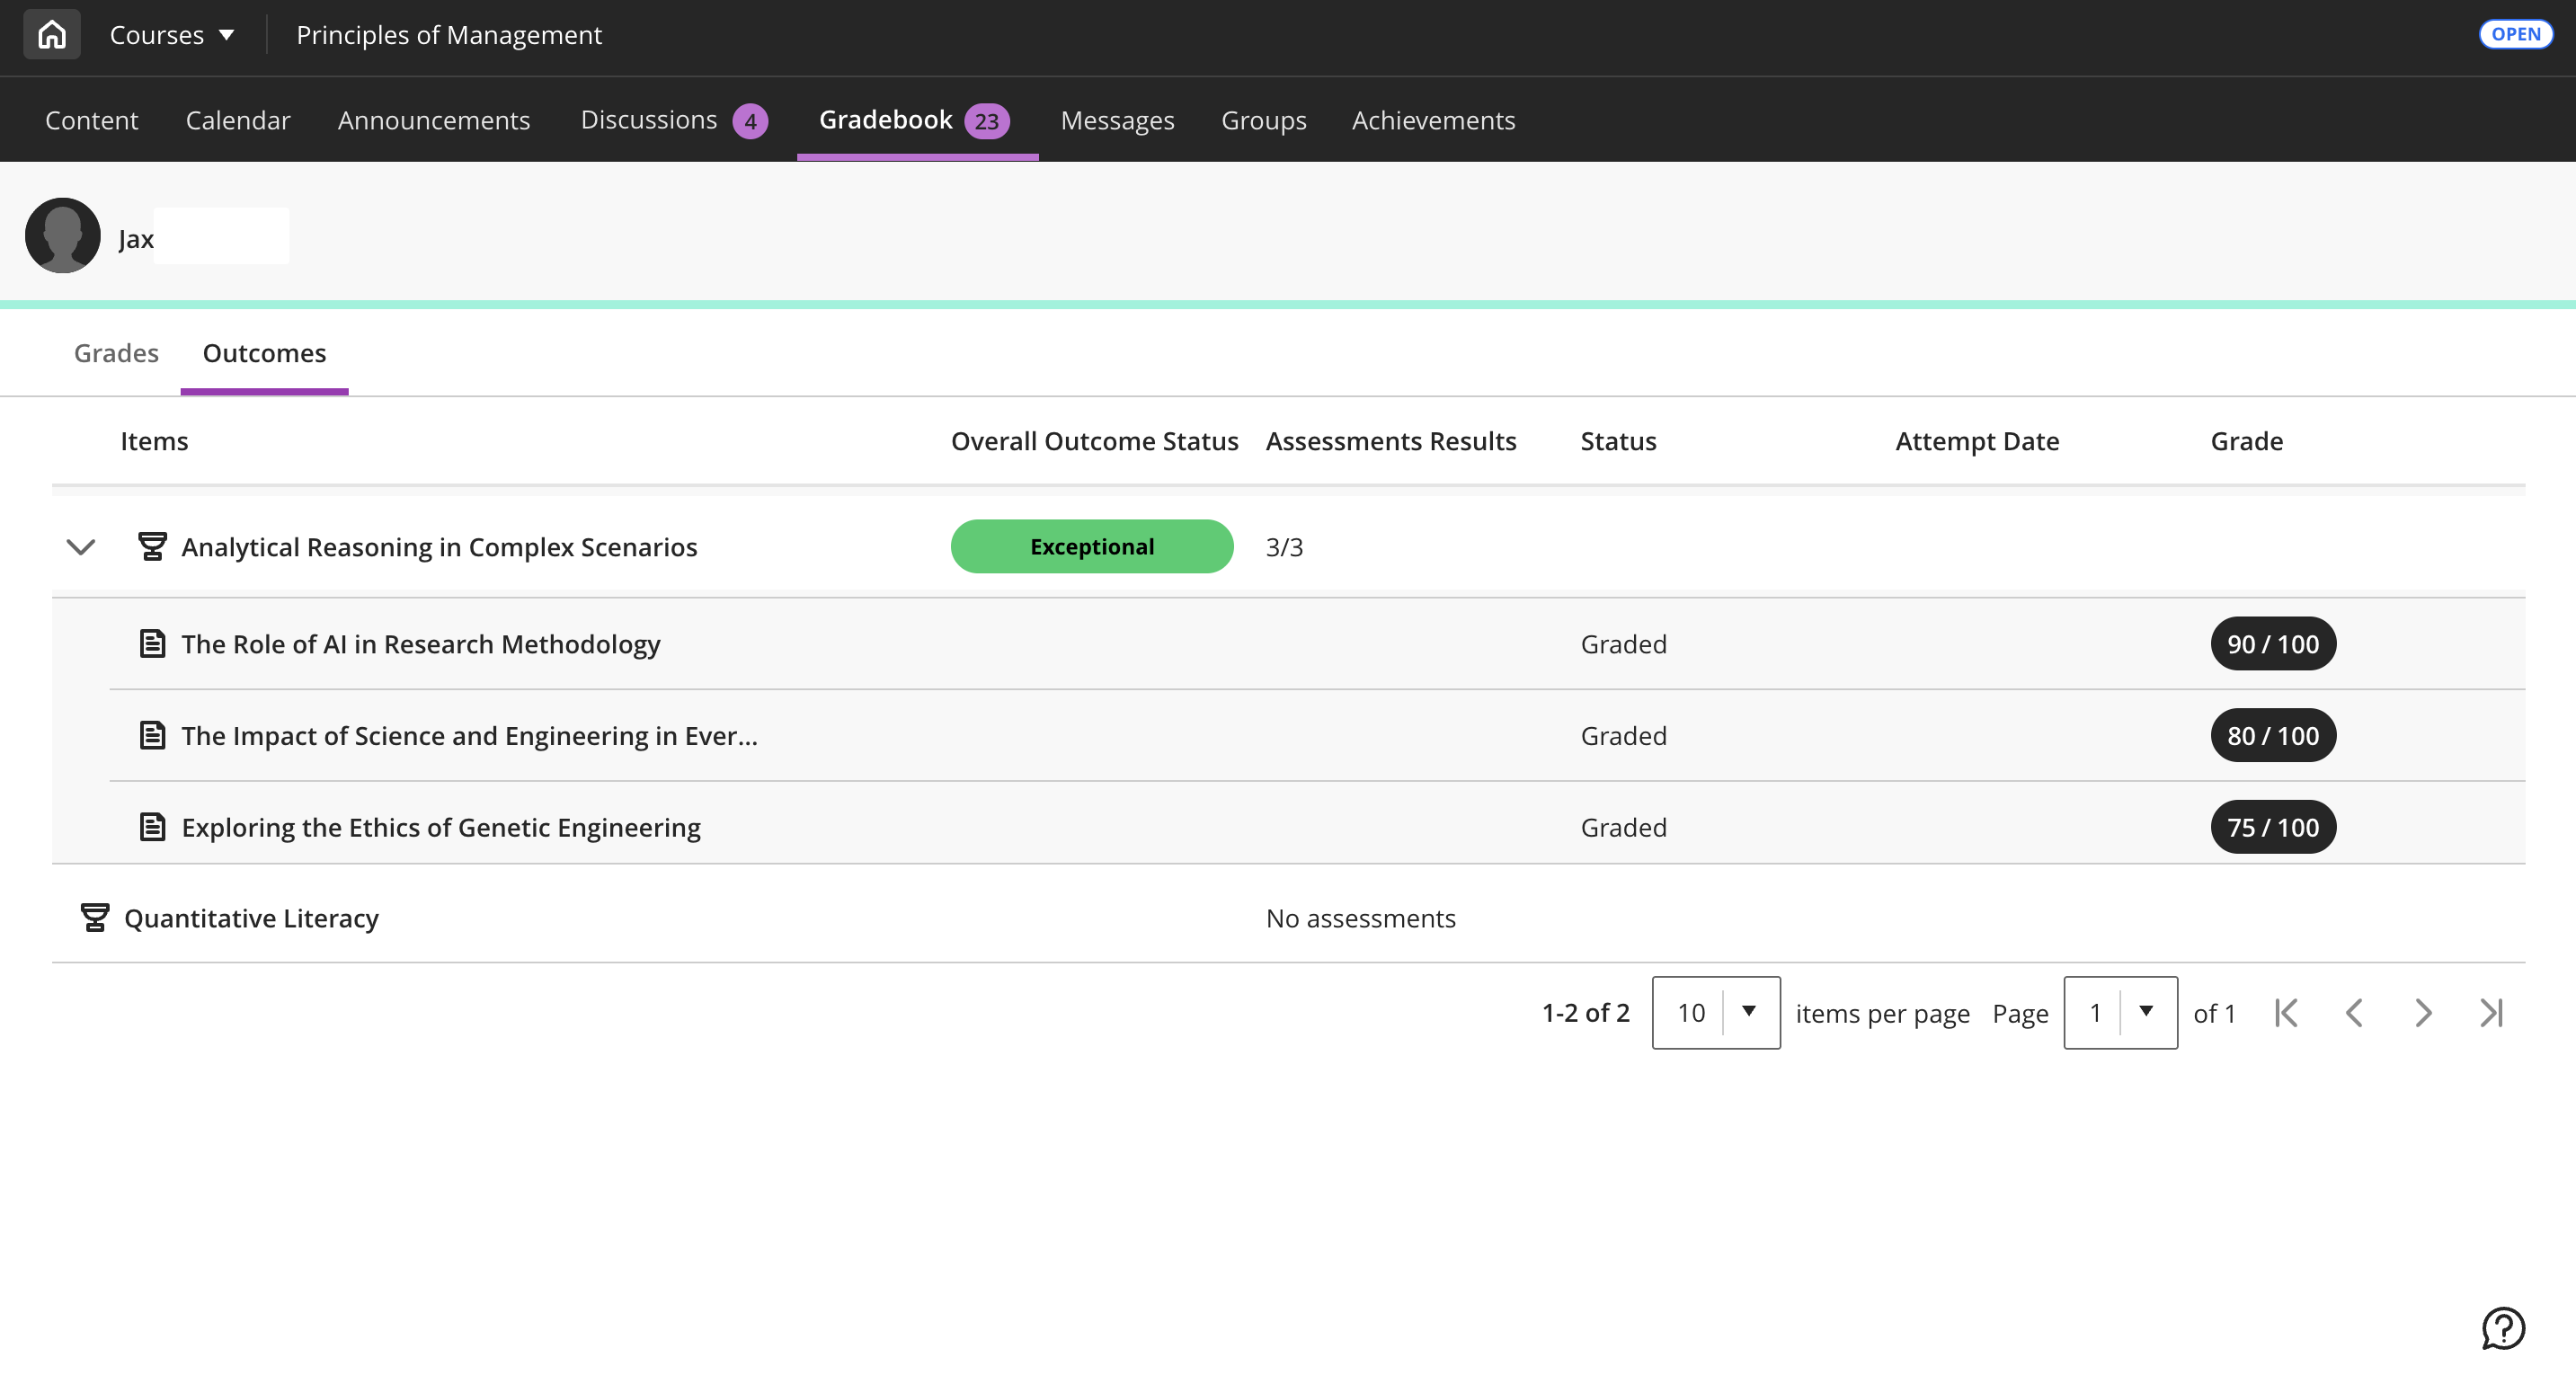Screen dimensions: 2576x1375
Task: Open the items per page dropdown
Action: [x=1716, y=1012]
